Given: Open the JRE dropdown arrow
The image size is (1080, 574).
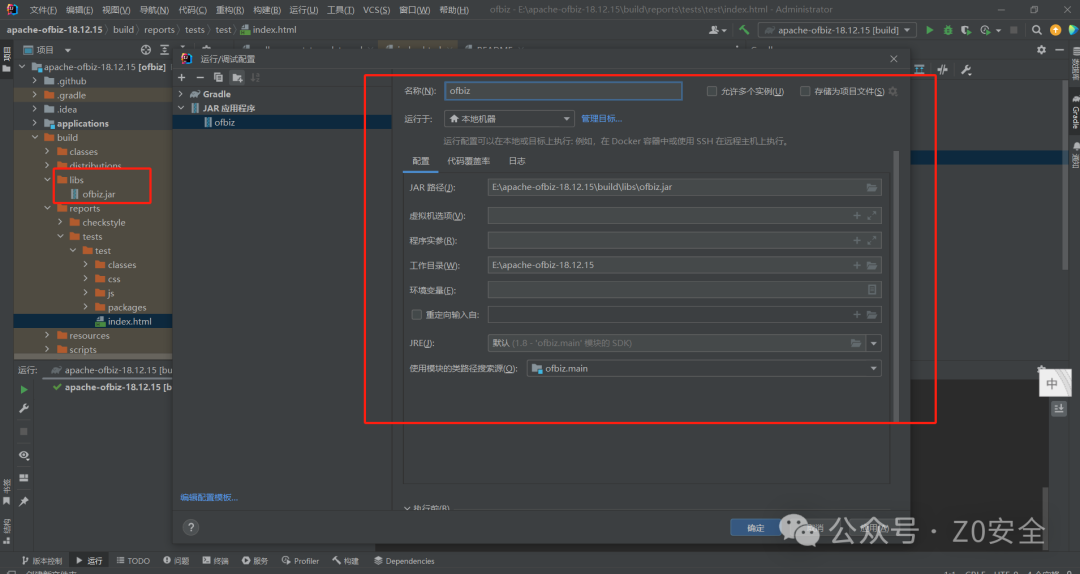Looking at the screenshot, I should click(x=874, y=343).
